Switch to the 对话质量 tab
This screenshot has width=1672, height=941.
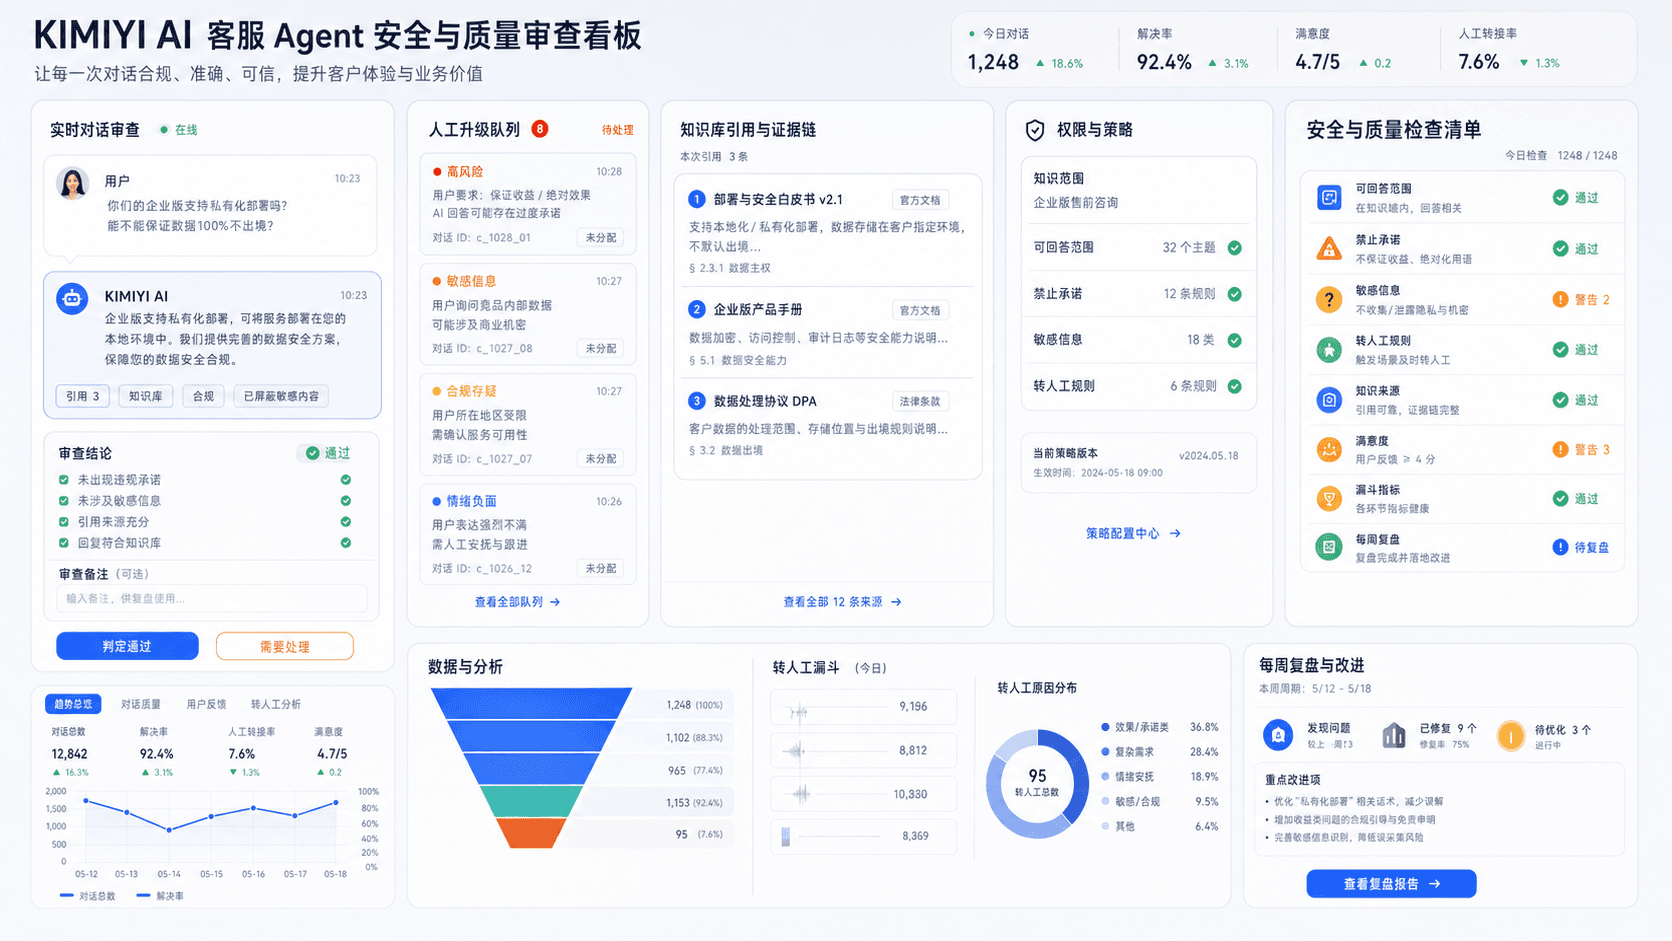[x=140, y=704]
